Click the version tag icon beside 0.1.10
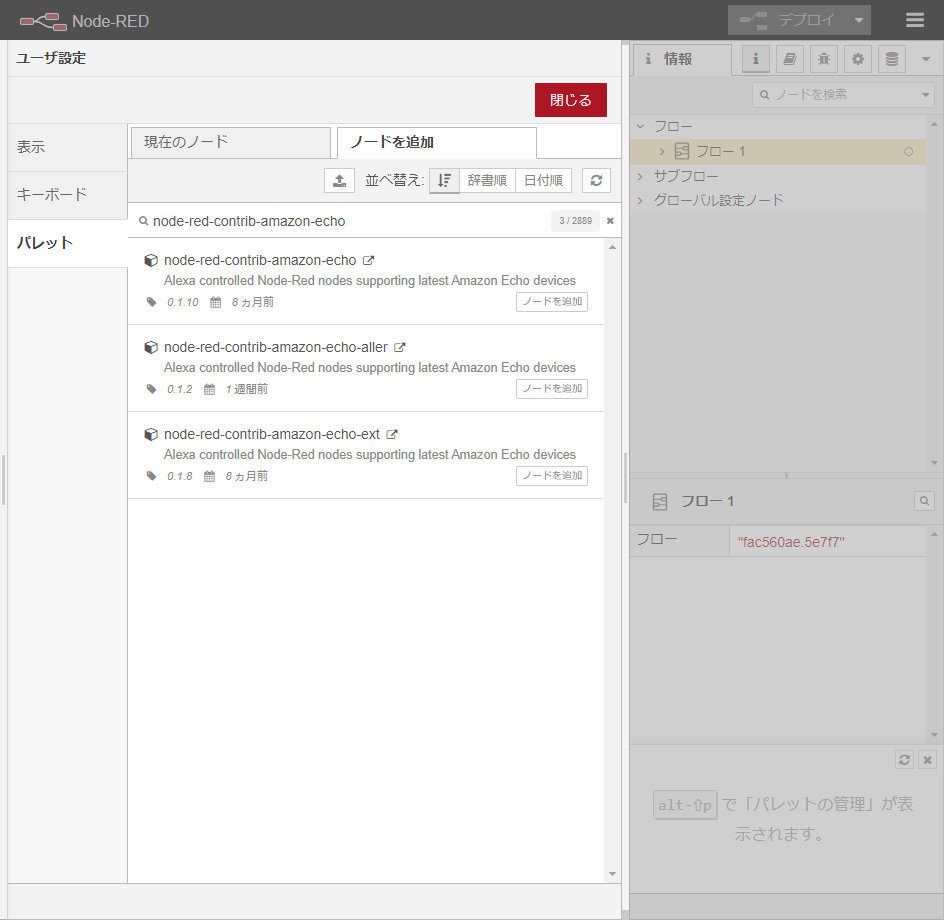 tap(151, 302)
